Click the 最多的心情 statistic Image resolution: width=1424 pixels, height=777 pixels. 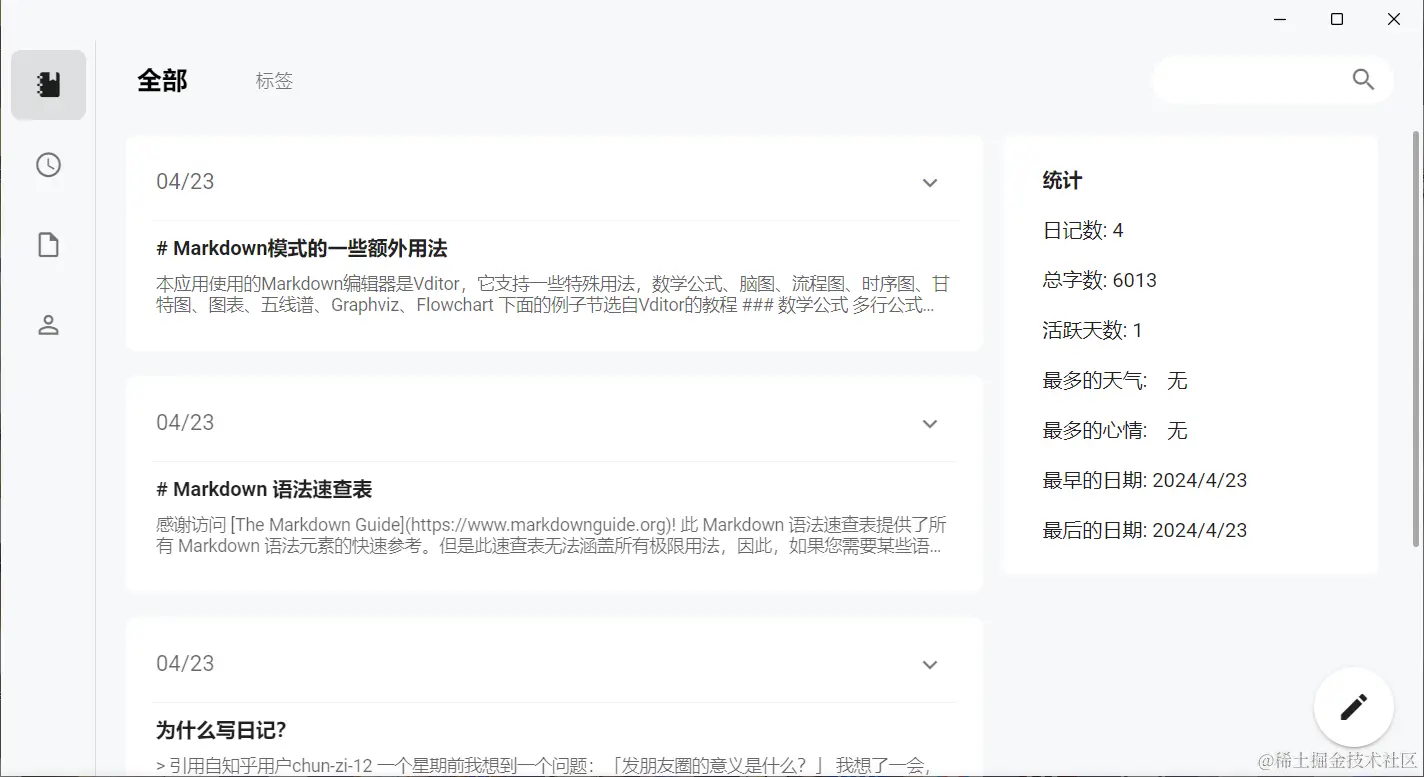tap(1115, 430)
